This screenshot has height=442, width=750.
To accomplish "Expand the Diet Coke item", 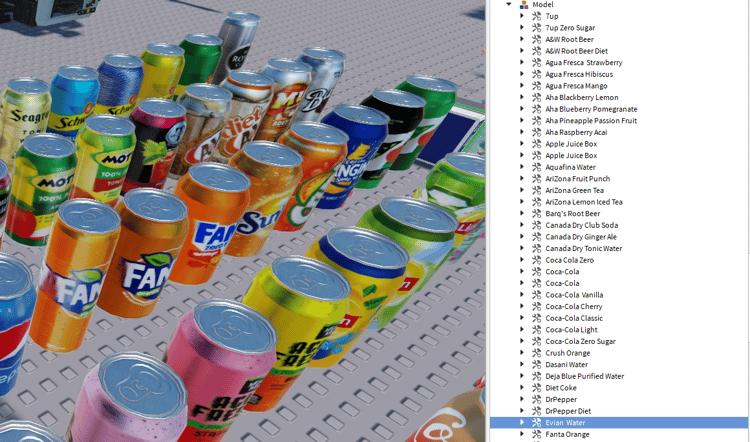I will 522,387.
